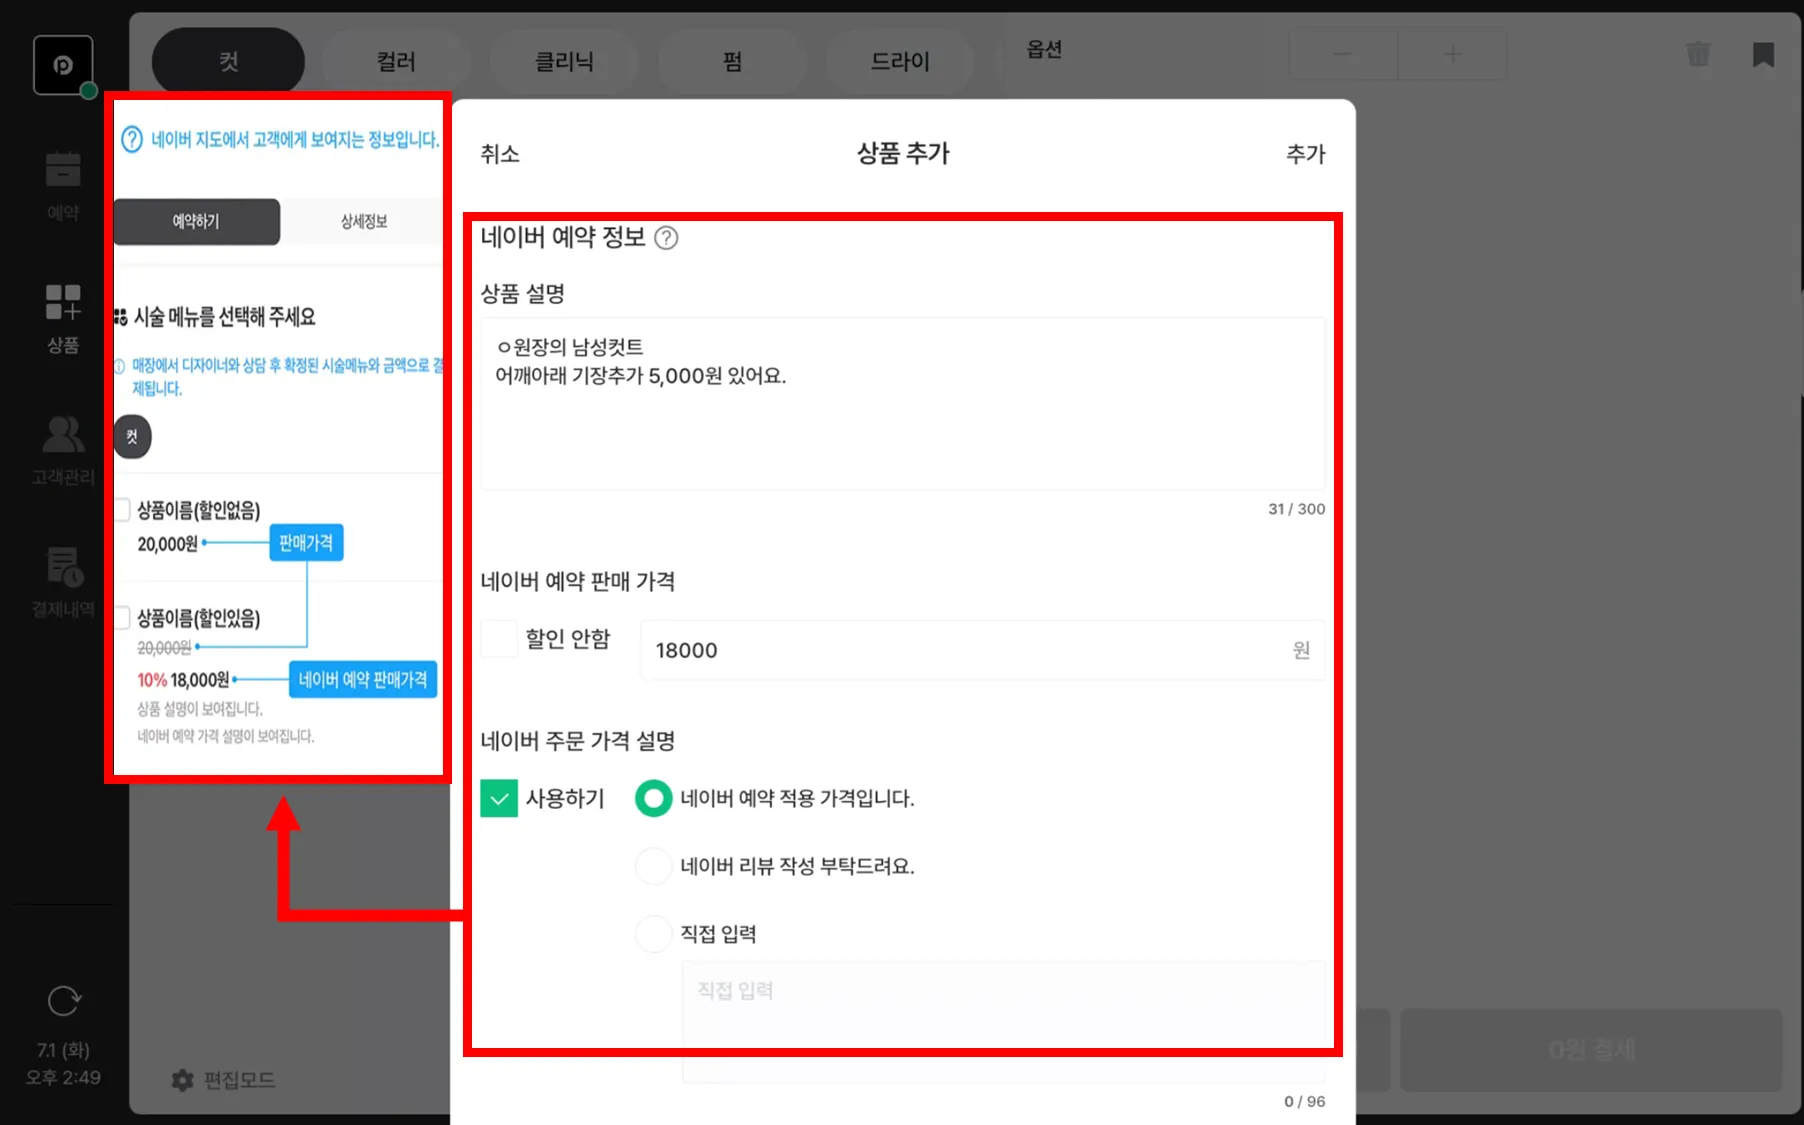Select the 상세정보 tab in preview
The width and height of the screenshot is (1804, 1125).
tap(363, 222)
